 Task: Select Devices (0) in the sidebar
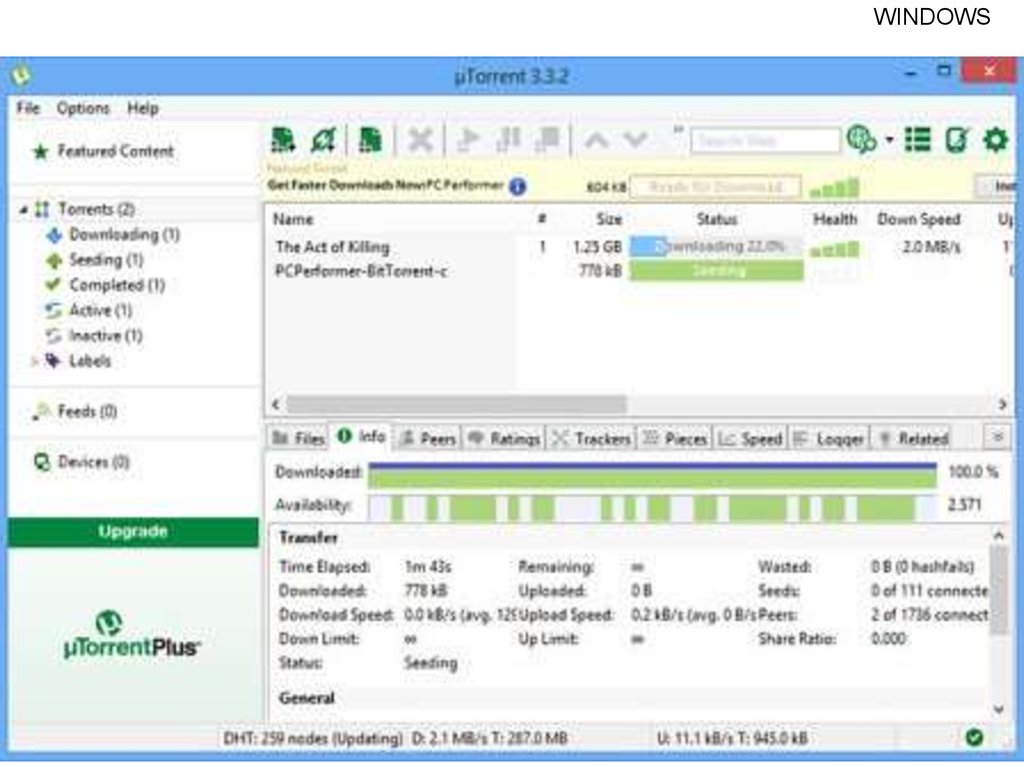pyautogui.click(x=93, y=463)
